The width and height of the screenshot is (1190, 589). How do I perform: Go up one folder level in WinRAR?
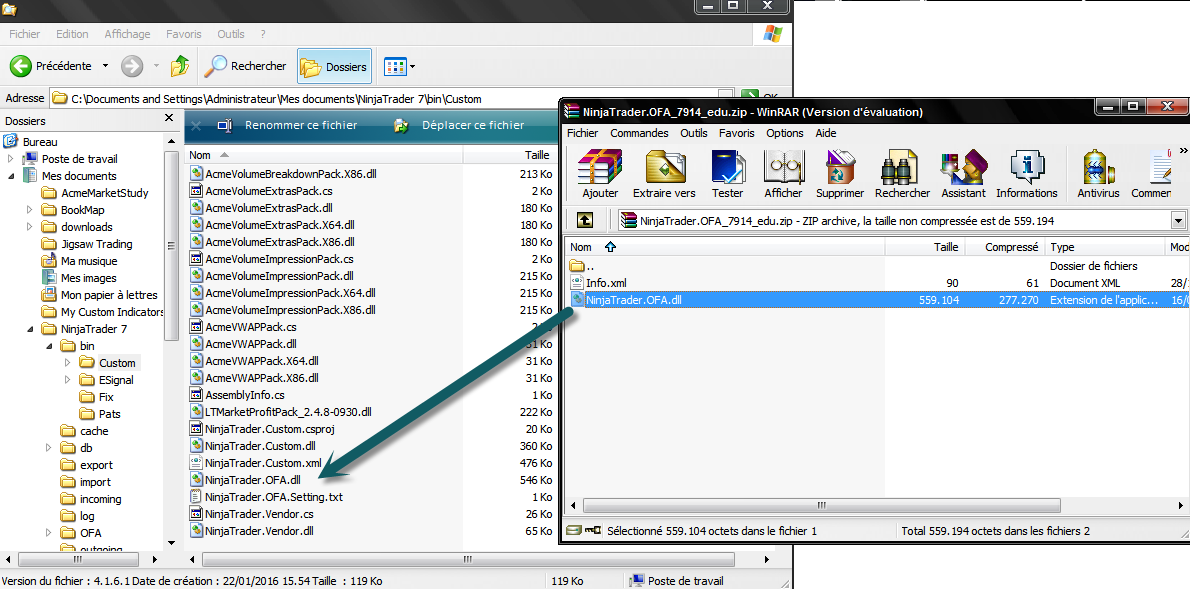(584, 220)
